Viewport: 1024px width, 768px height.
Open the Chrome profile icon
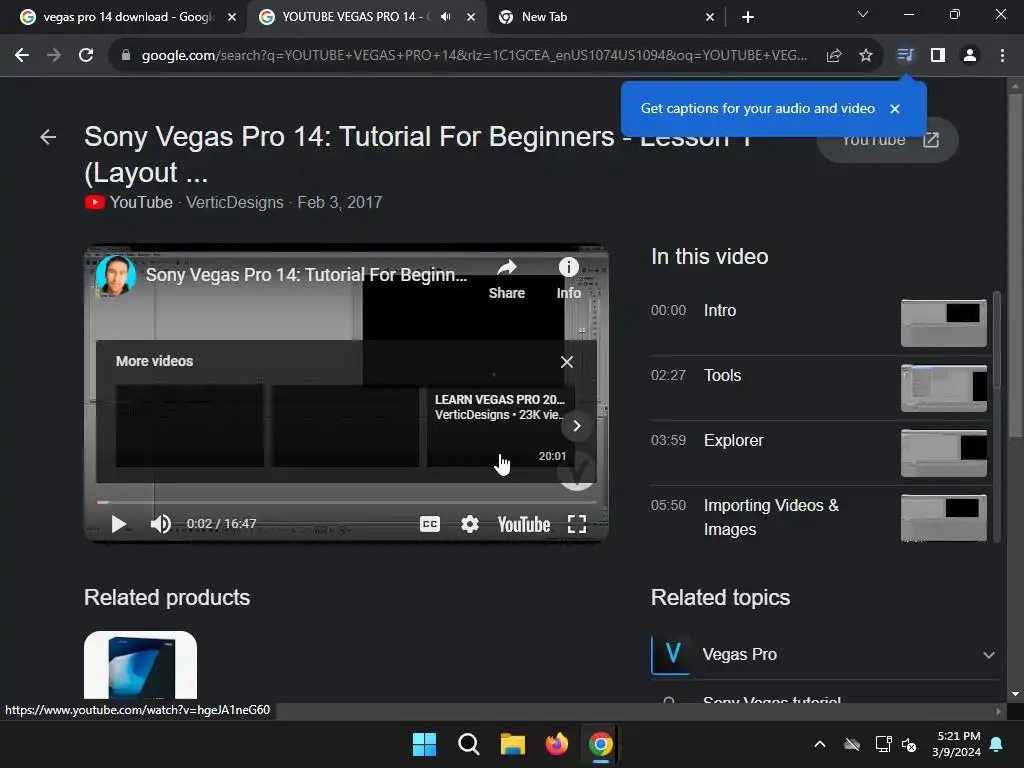(970, 56)
